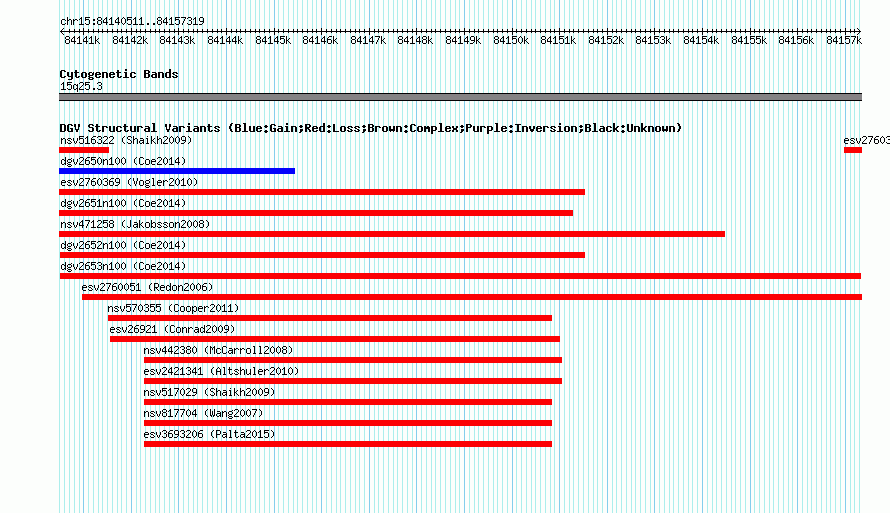Open nsv517029 (Shaikh2009) variant
Screen dimensions: 890x513
click(209, 392)
